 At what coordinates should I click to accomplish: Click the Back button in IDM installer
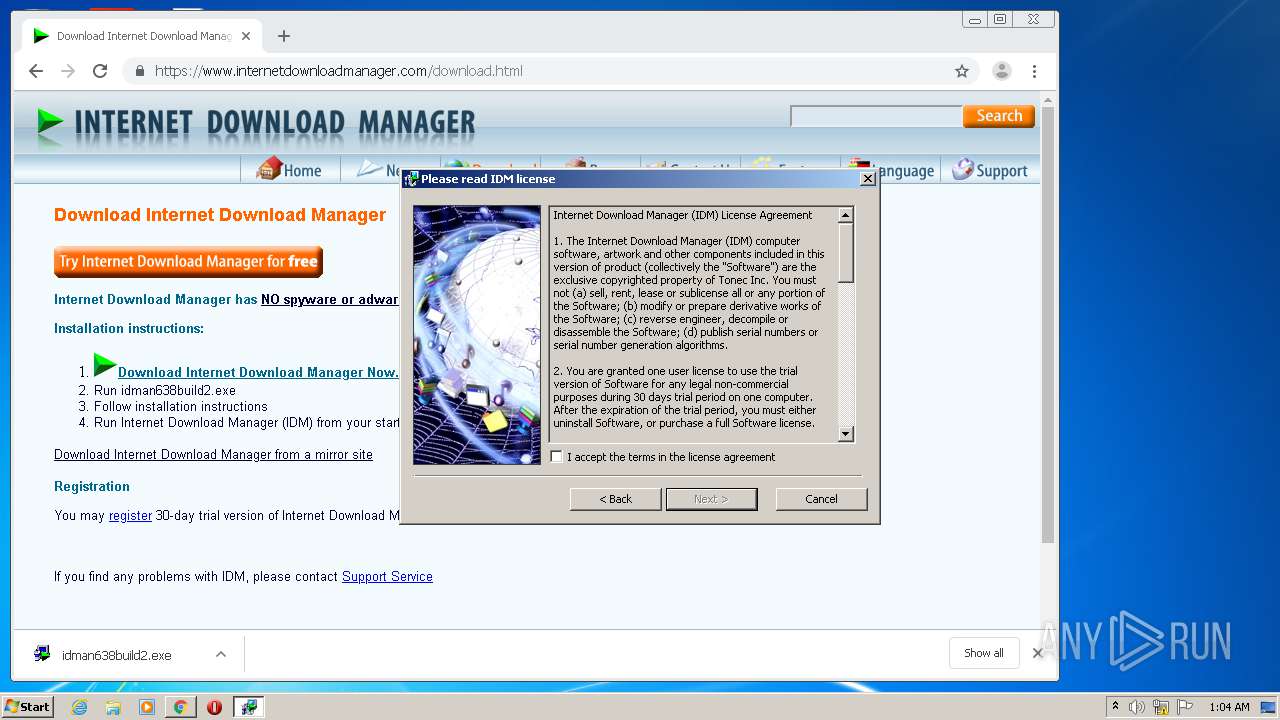(615, 499)
